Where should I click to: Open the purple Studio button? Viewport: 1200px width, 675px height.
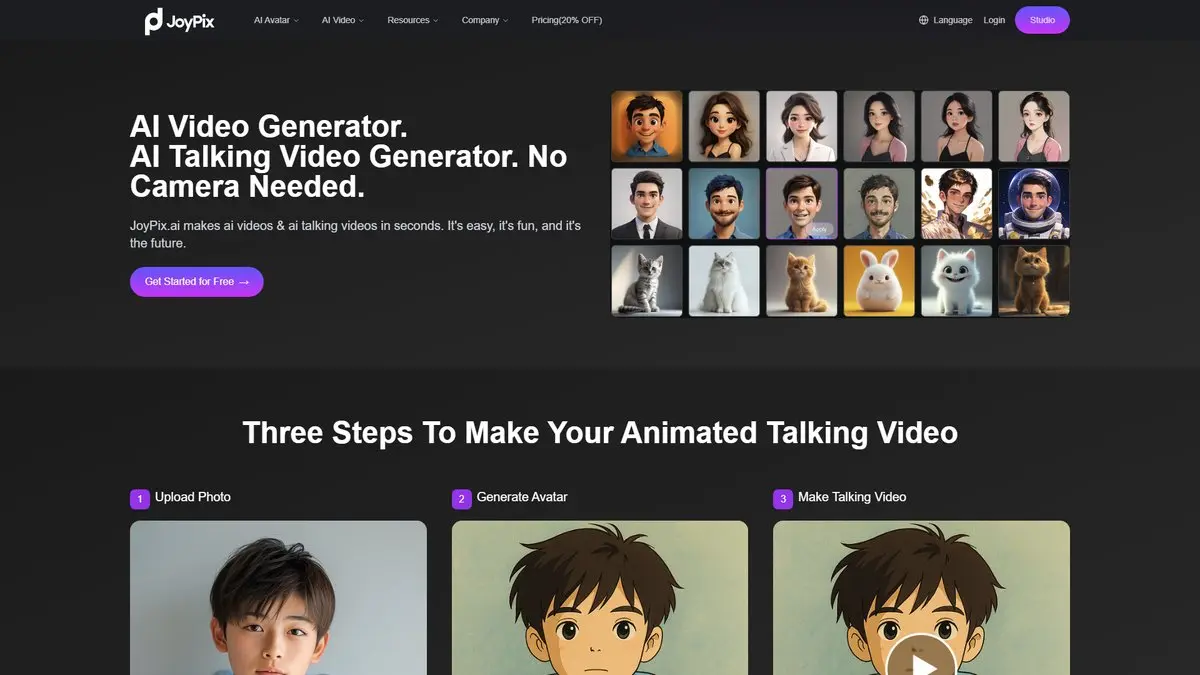(1042, 20)
